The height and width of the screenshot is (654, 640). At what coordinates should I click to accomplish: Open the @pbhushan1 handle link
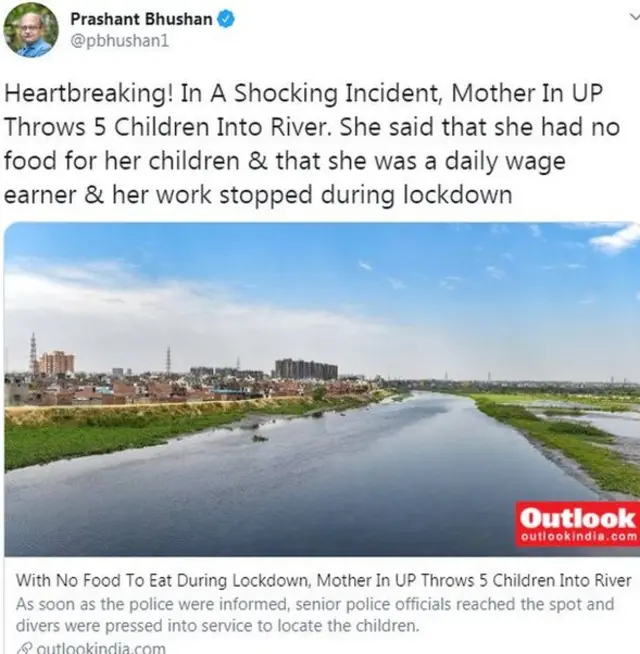tap(120, 41)
